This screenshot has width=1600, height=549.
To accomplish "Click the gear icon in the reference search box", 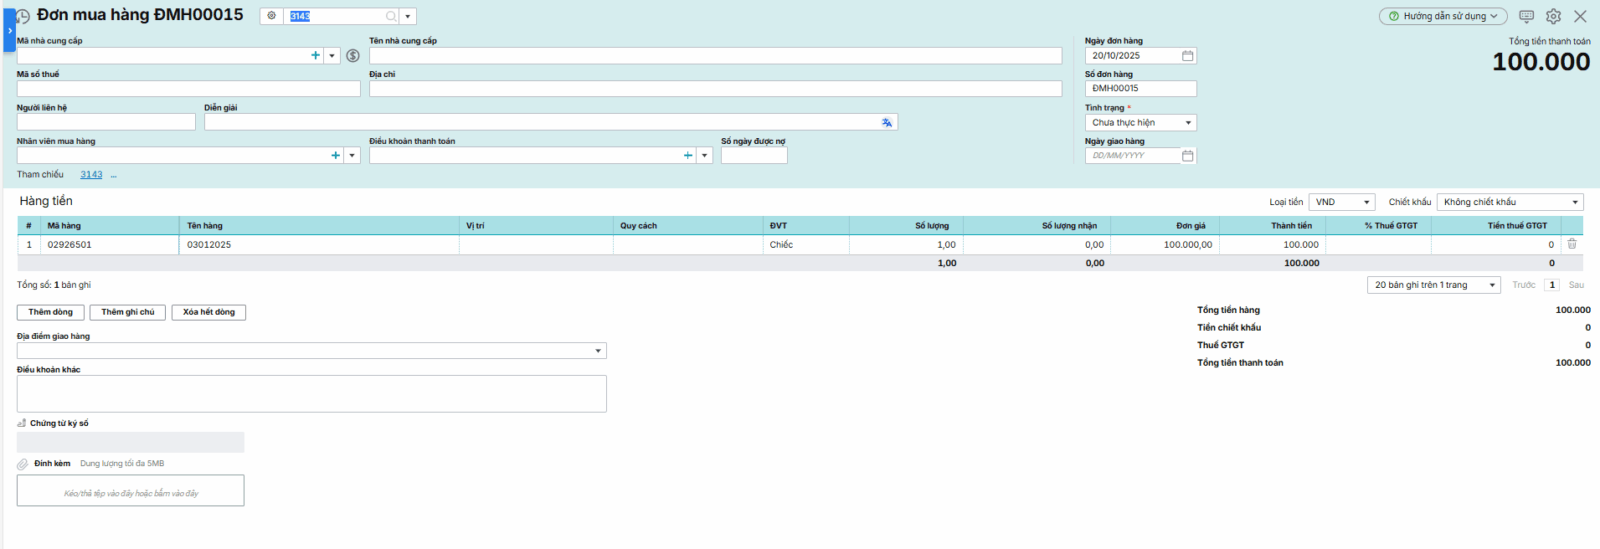I will pos(271,16).
